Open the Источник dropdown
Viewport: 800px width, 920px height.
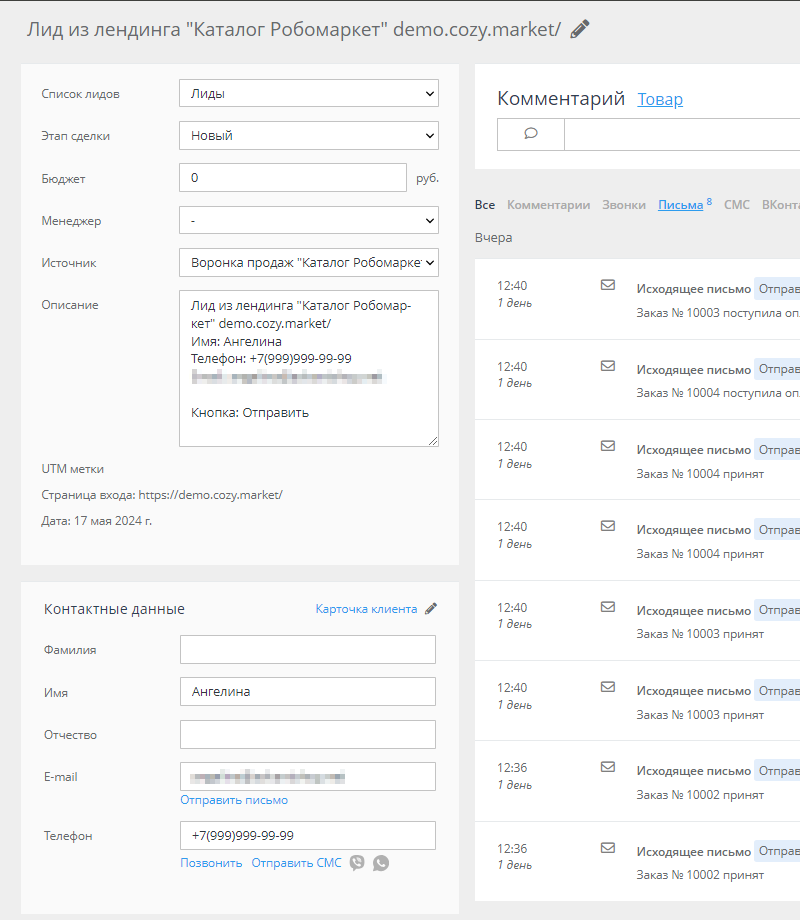309,263
